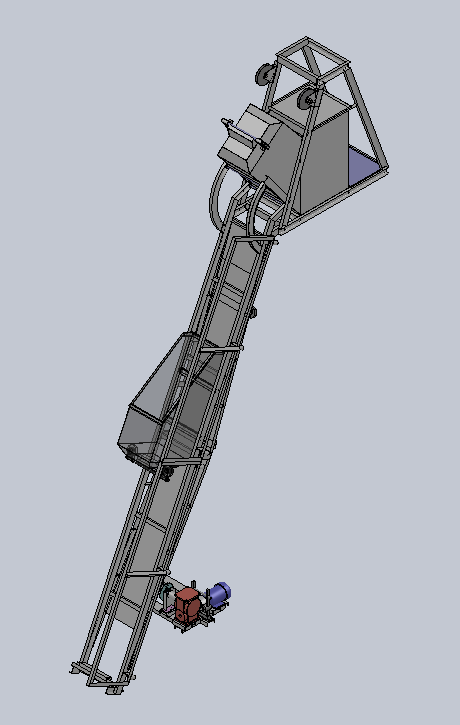Pick the green pulley beside the gearbox

[x=166, y=594]
